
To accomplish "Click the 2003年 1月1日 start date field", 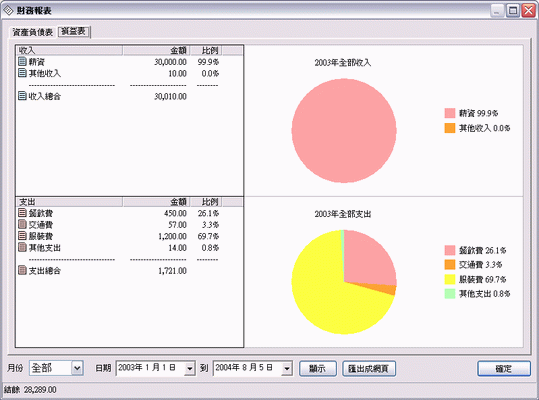I will point(151,369).
